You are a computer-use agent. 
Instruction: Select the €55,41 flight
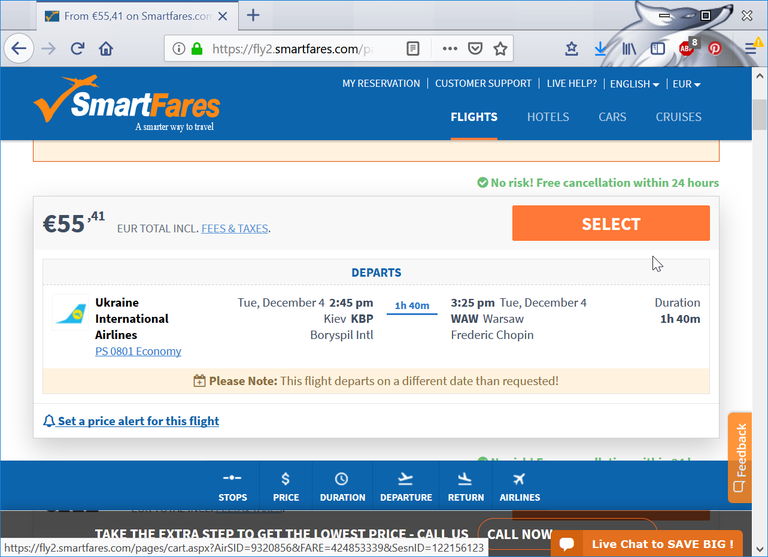(611, 223)
